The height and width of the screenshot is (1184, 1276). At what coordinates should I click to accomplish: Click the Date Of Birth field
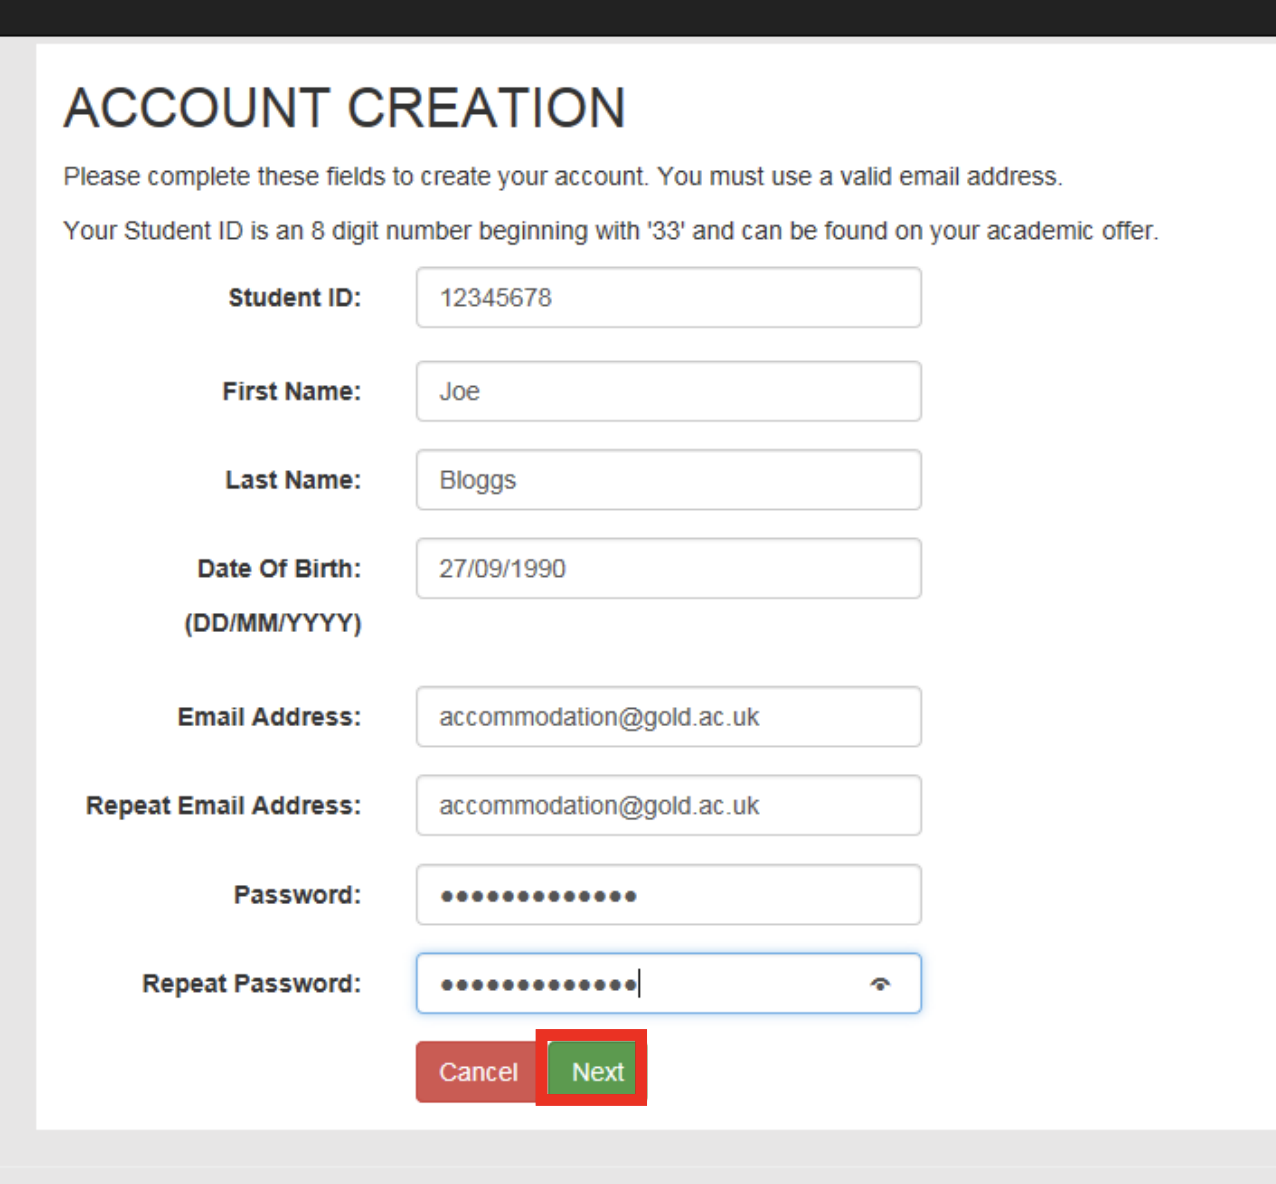point(668,568)
